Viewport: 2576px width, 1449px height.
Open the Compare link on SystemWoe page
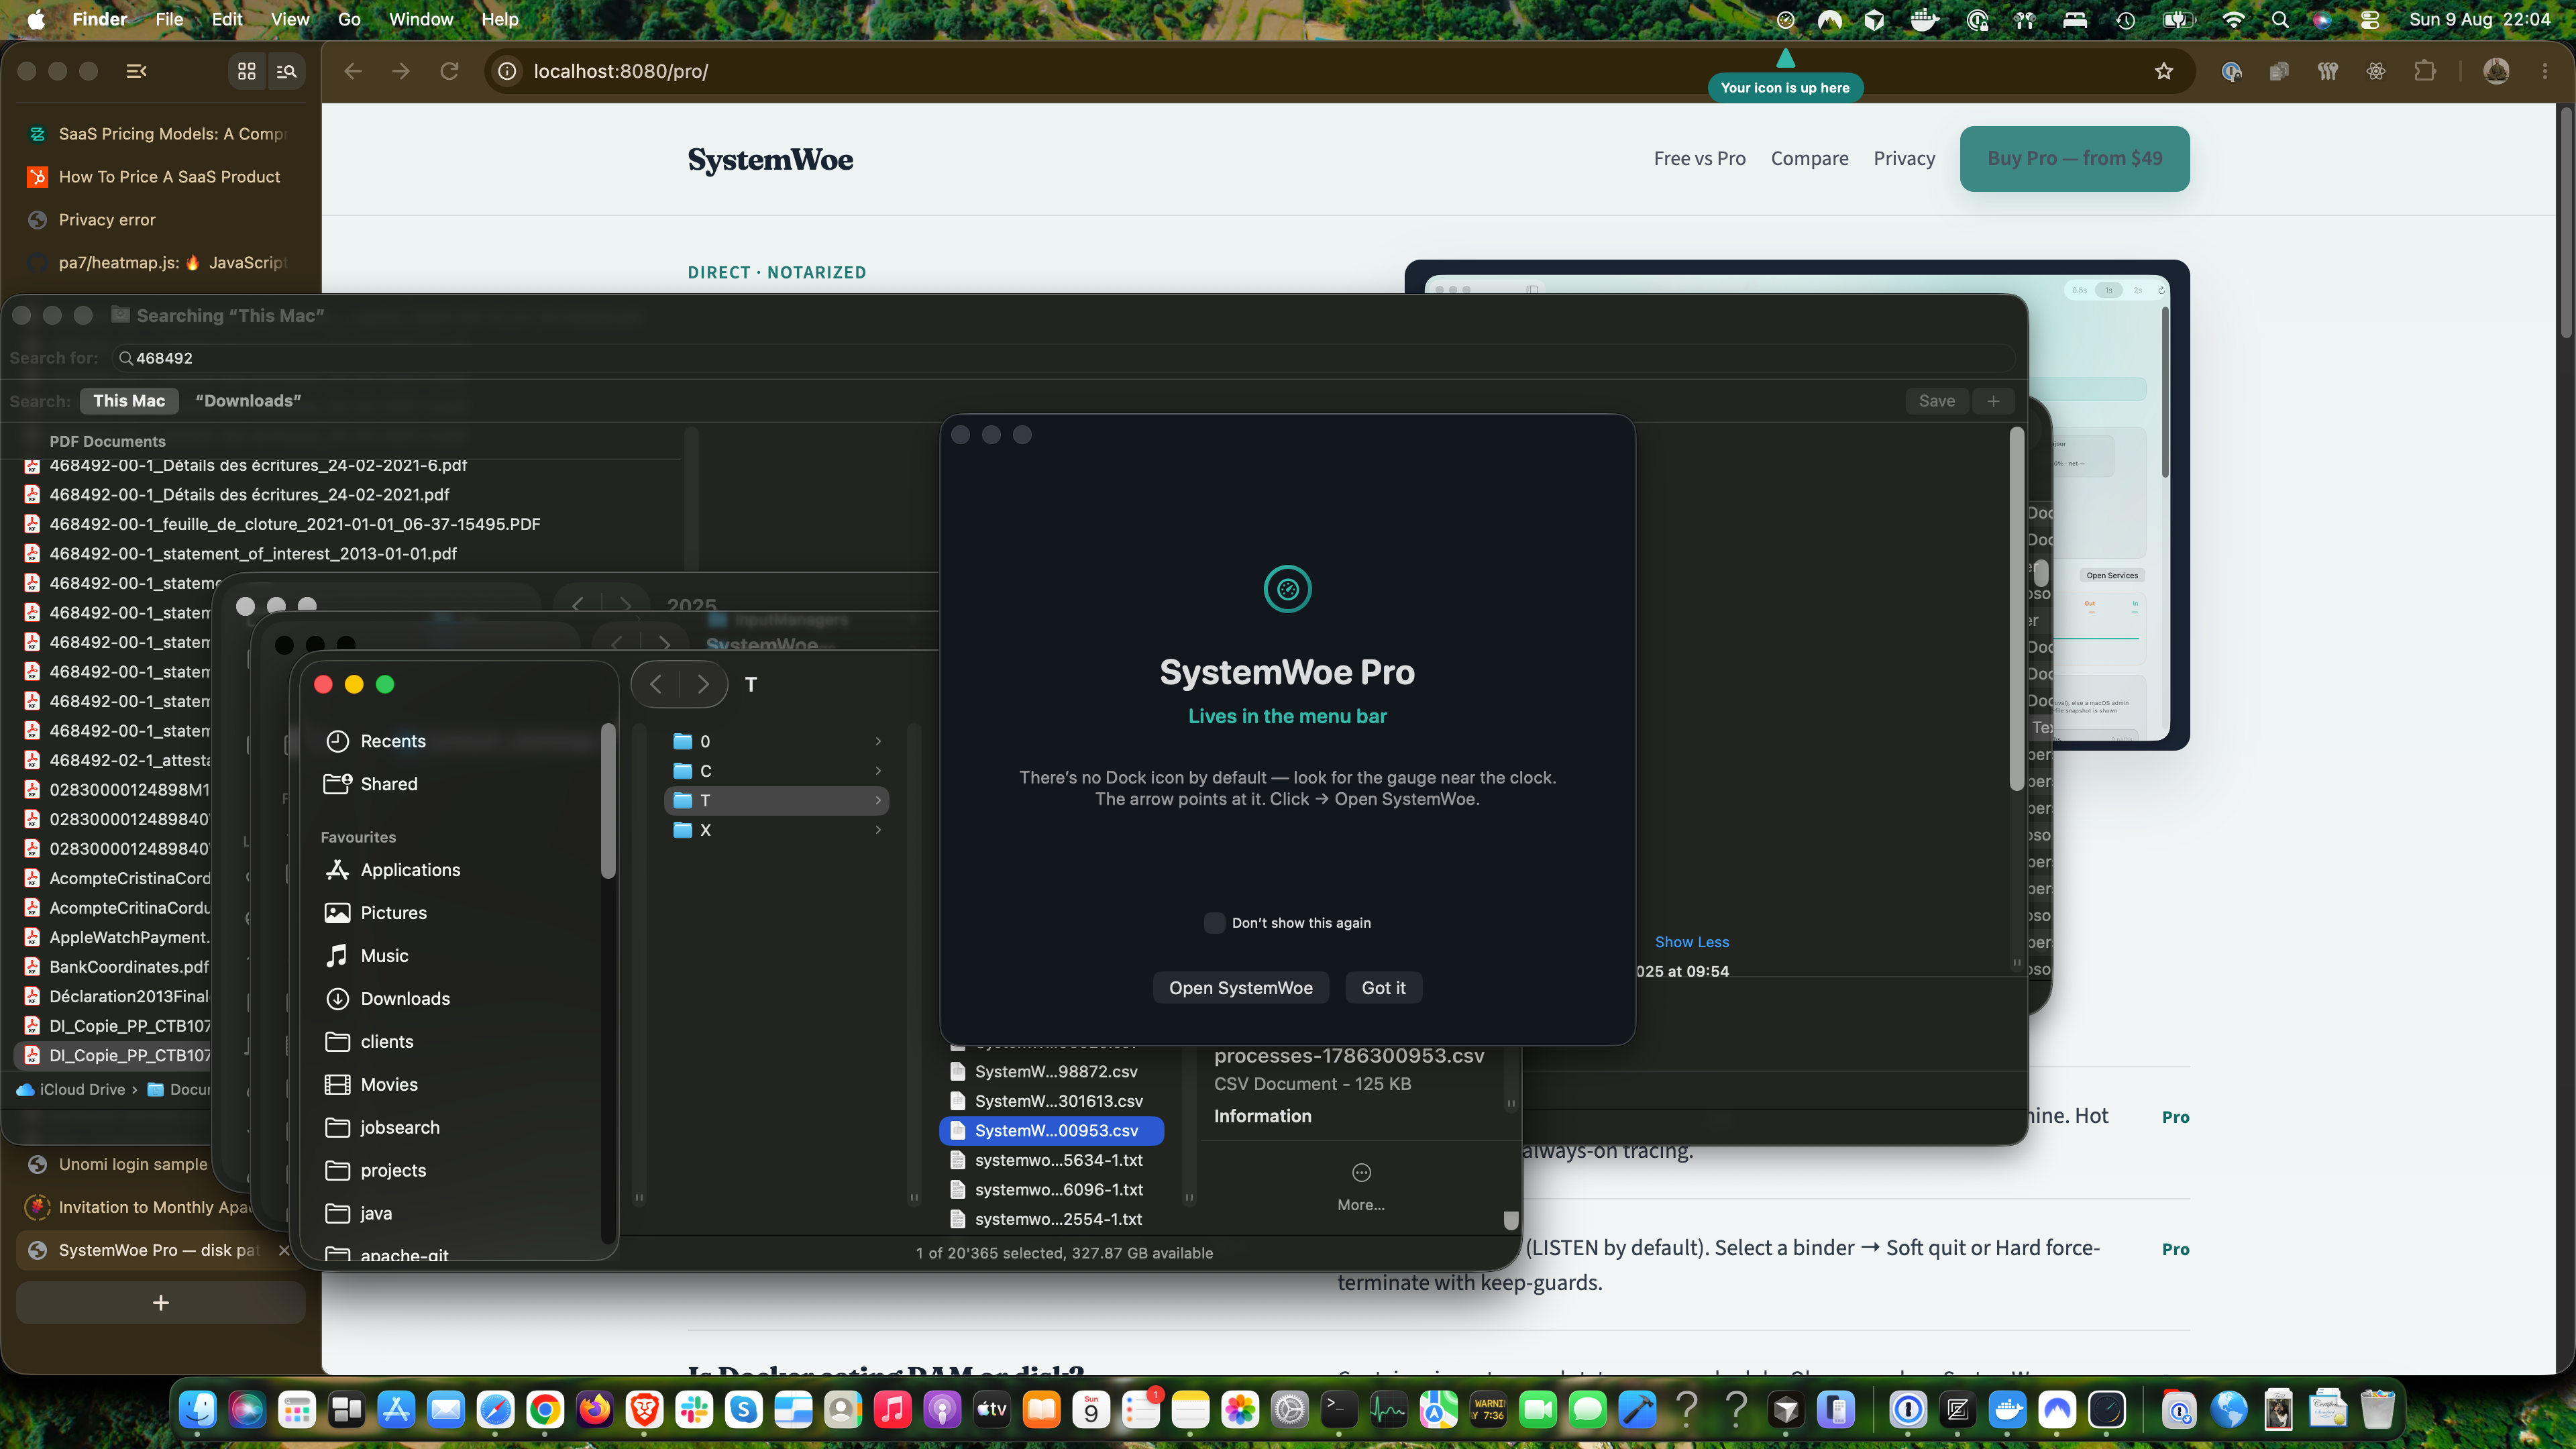[x=1809, y=158]
